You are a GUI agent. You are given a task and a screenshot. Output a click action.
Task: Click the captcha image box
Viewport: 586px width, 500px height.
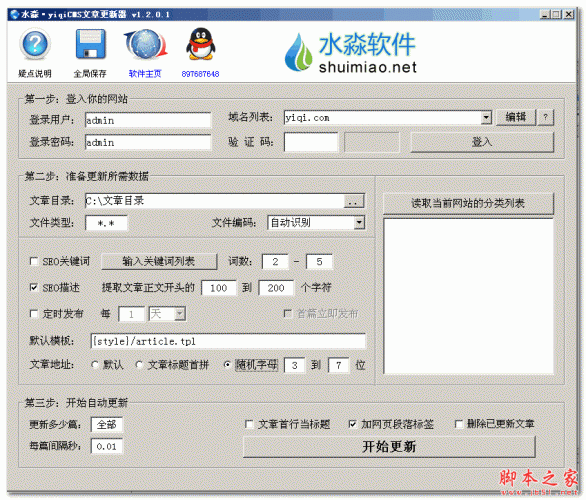(372, 142)
